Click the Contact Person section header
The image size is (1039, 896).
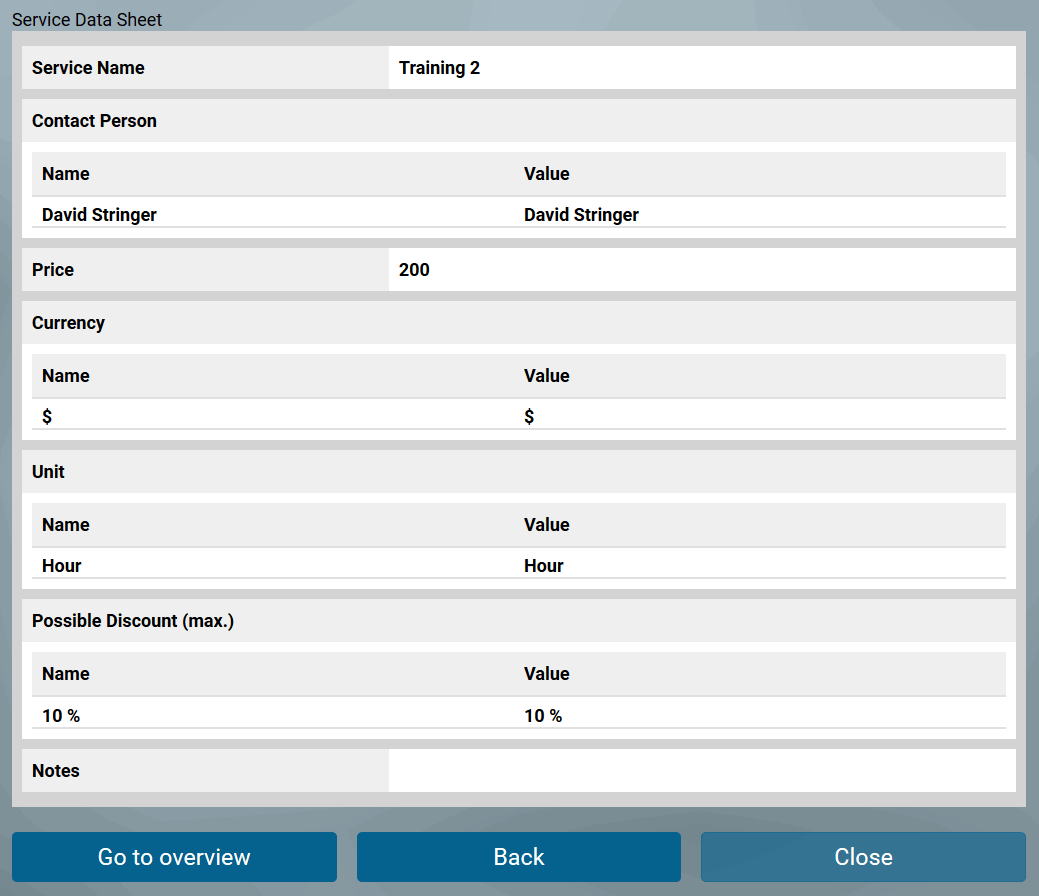click(x=94, y=120)
